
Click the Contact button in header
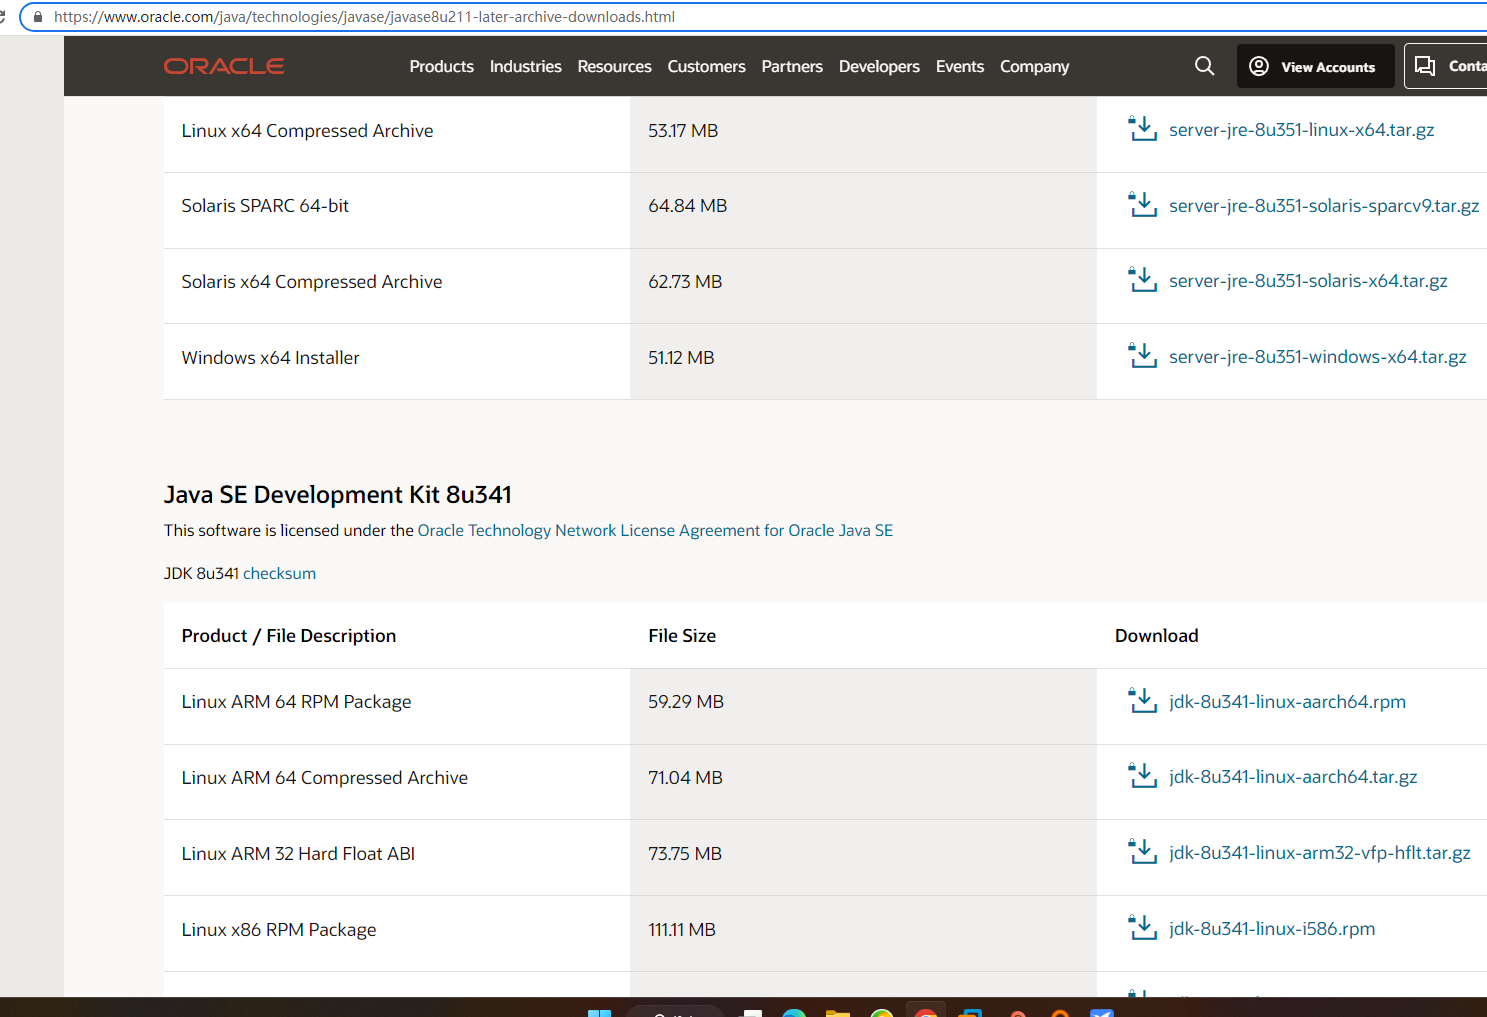click(1446, 66)
